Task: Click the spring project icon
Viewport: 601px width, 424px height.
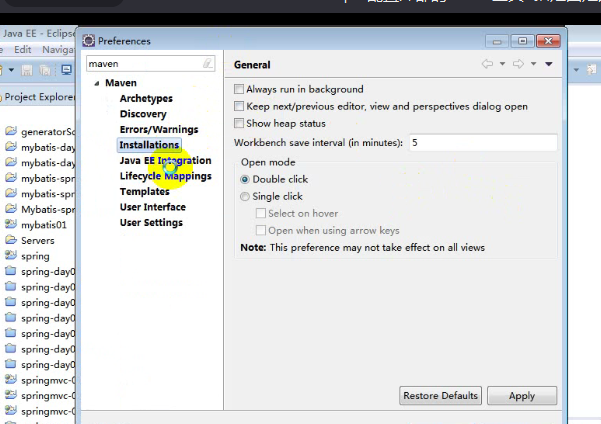Action: pos(11,256)
